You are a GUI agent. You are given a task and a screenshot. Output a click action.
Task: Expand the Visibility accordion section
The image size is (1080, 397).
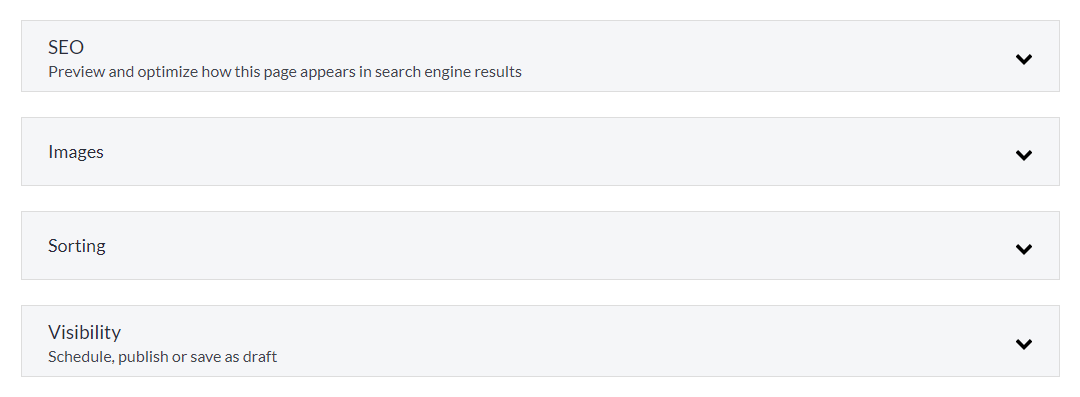pos(540,341)
